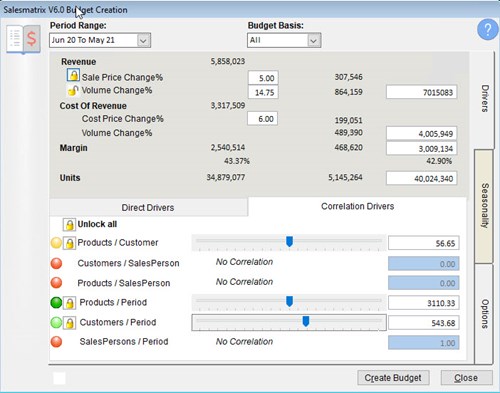
Task: Toggle lock for Customers / Period
Action: tap(69, 323)
